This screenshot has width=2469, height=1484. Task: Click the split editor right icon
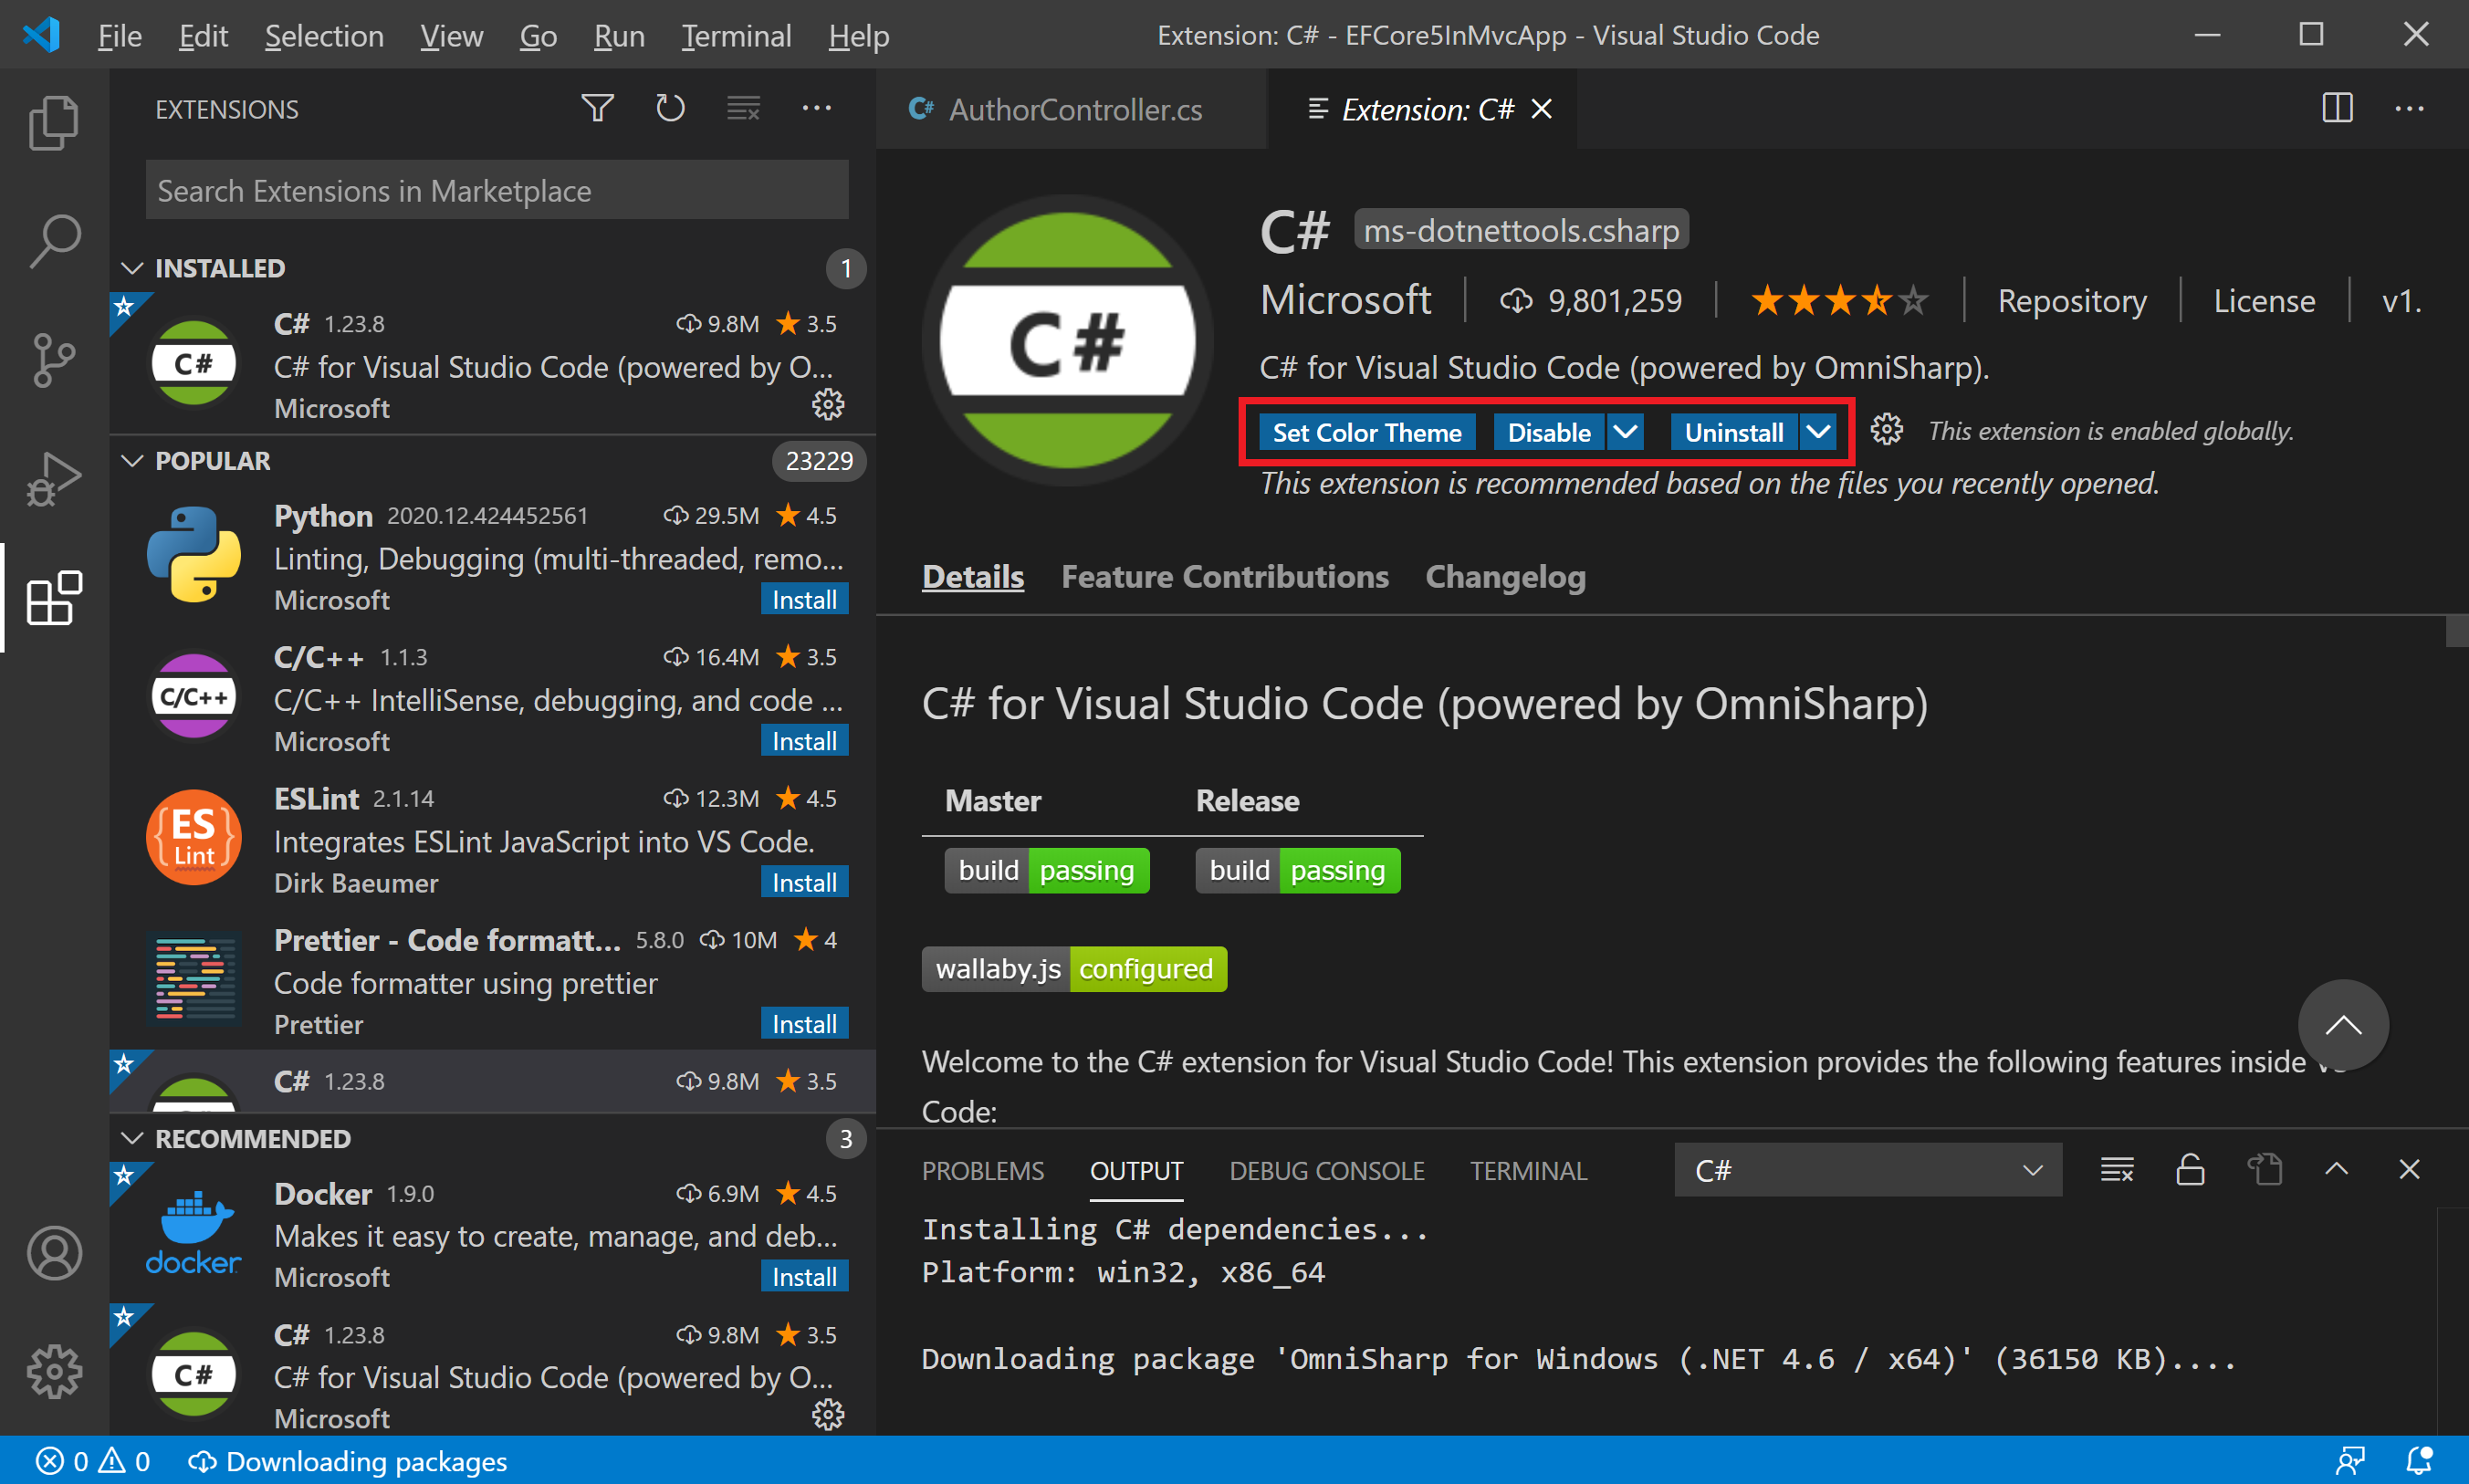tap(2336, 108)
